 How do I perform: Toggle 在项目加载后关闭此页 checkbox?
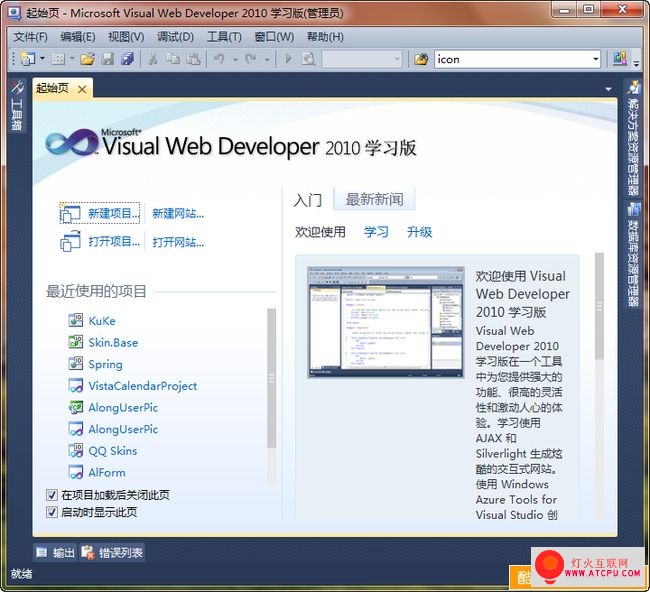[52, 495]
